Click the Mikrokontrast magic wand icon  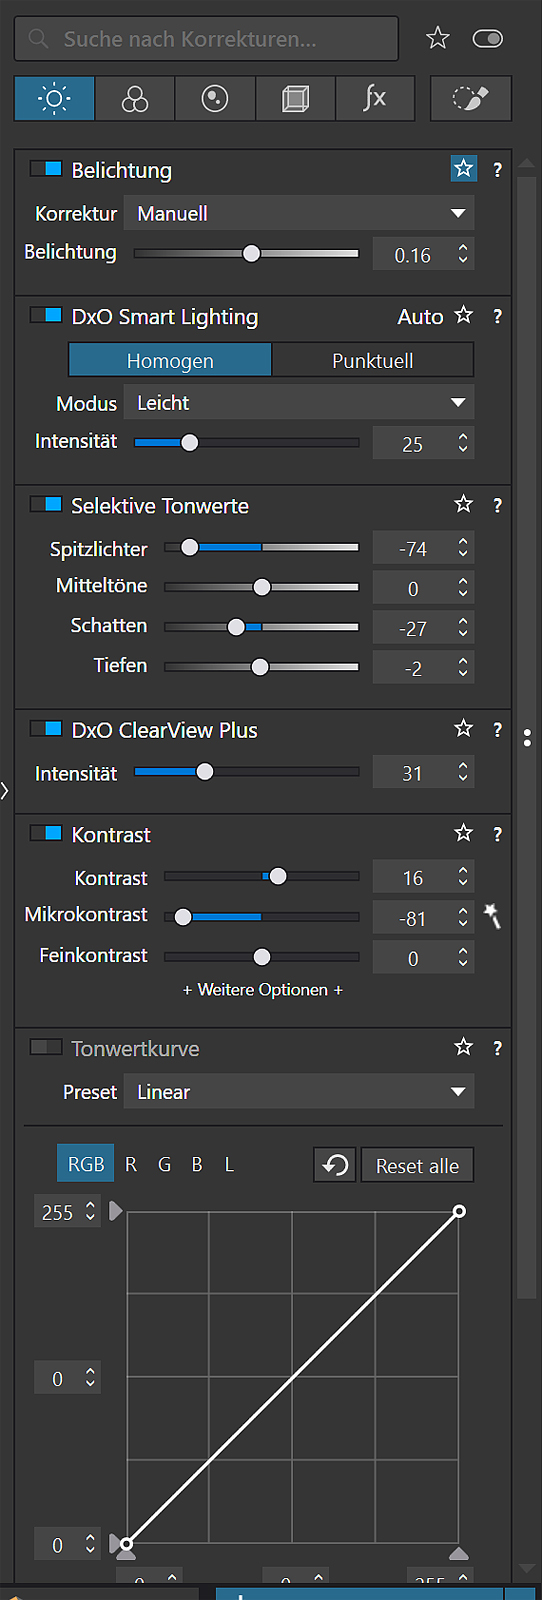click(492, 915)
